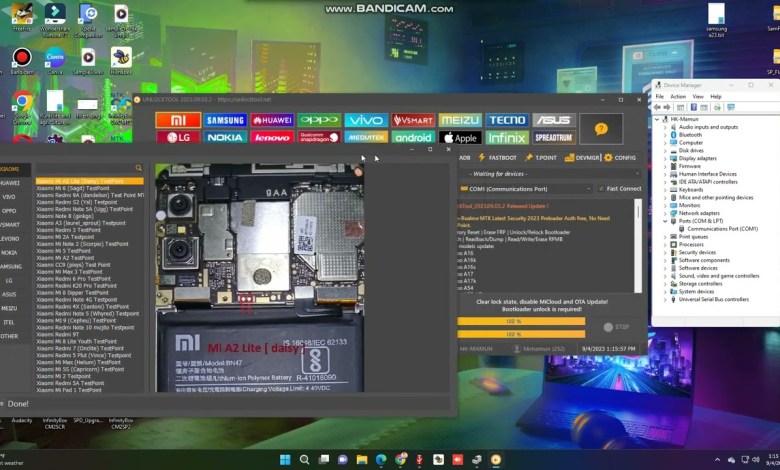
Task: Switch to the DEVMGR tab
Action: [582, 158]
